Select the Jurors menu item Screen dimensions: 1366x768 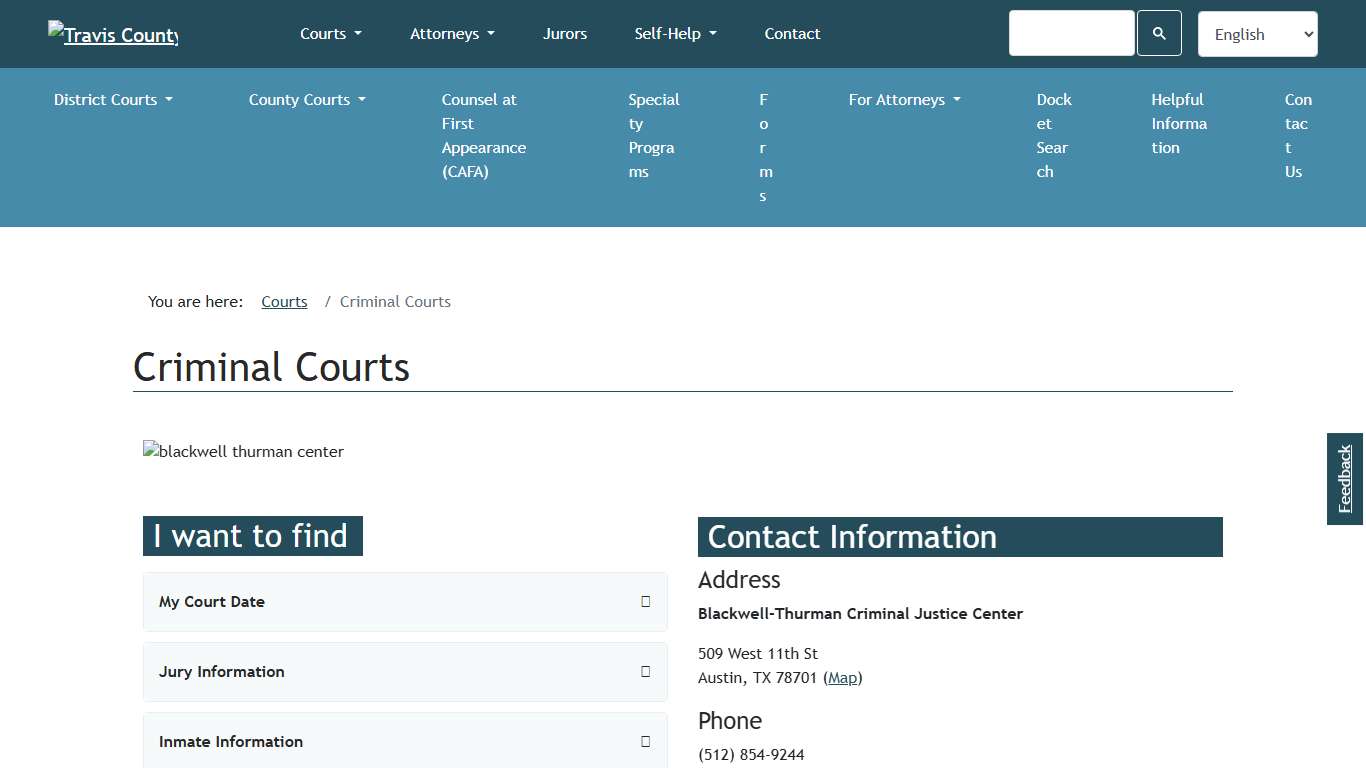click(x=565, y=33)
